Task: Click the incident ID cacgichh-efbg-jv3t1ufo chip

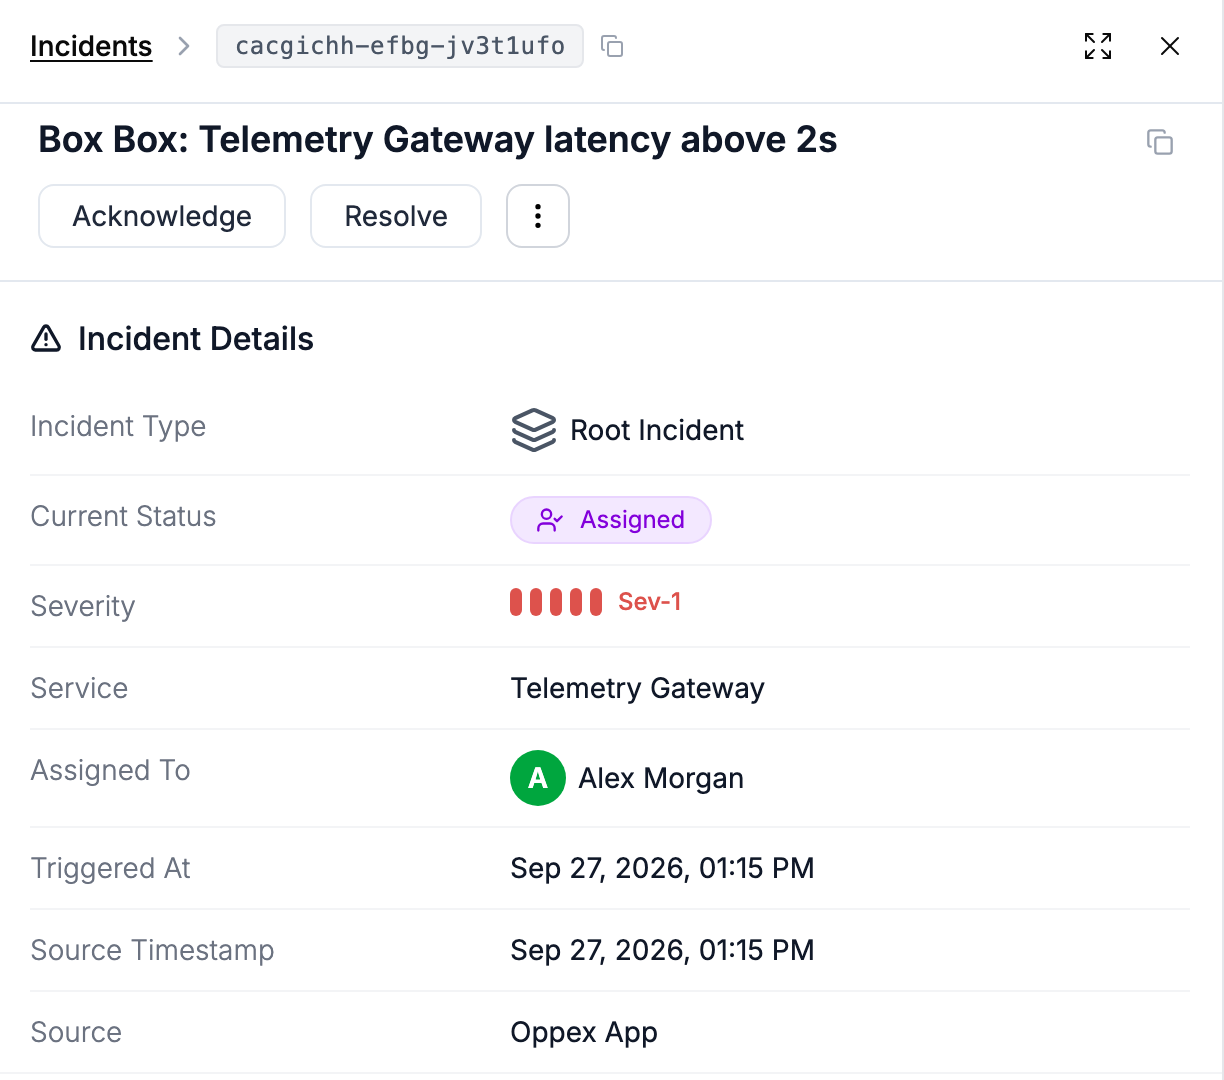Action: click(x=400, y=46)
